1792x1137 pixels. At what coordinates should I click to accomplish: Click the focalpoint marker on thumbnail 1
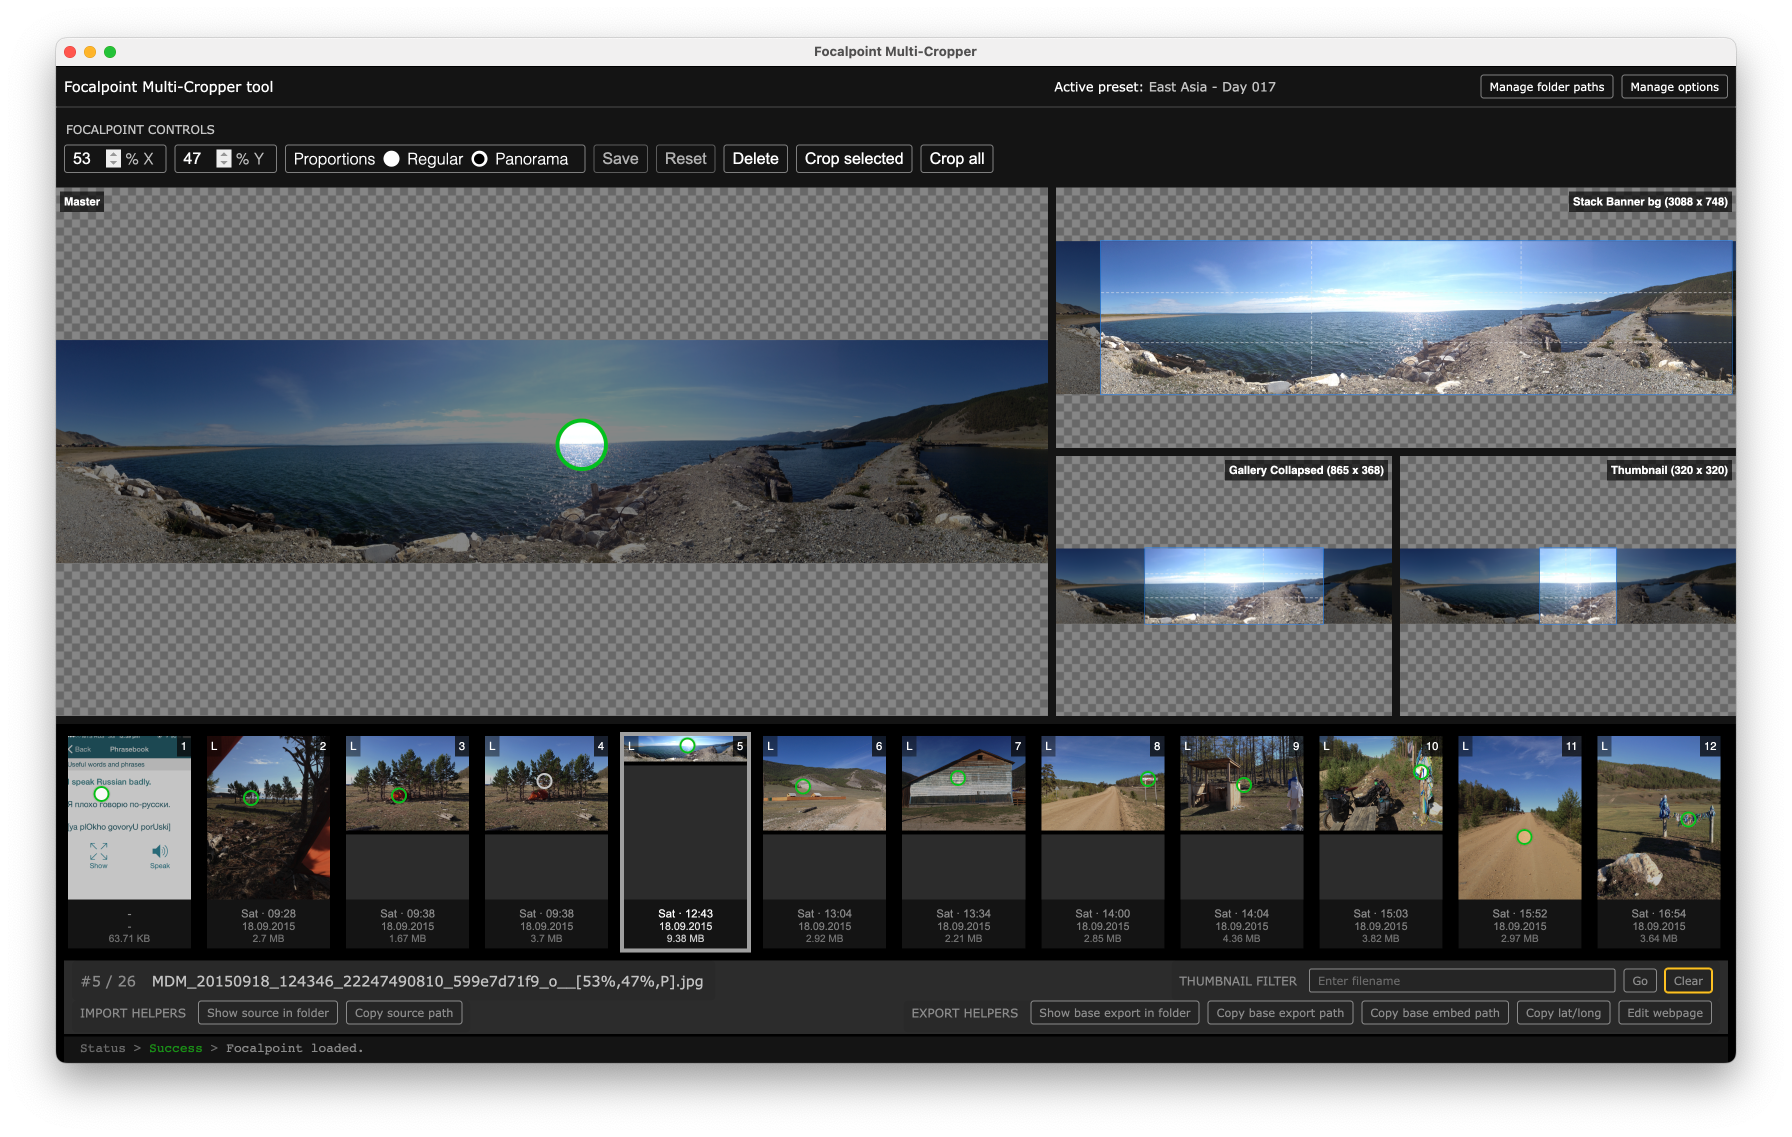(x=101, y=794)
